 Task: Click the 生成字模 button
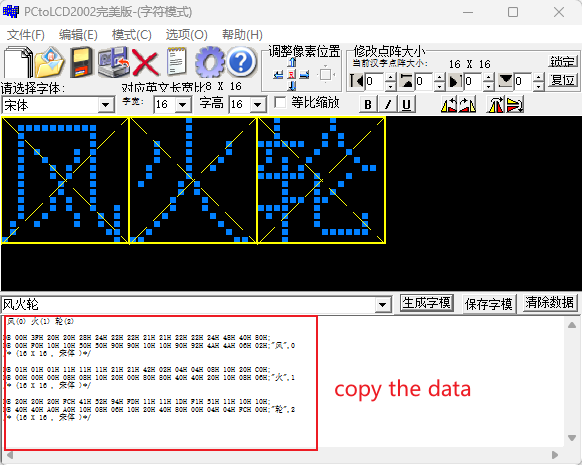[426, 303]
